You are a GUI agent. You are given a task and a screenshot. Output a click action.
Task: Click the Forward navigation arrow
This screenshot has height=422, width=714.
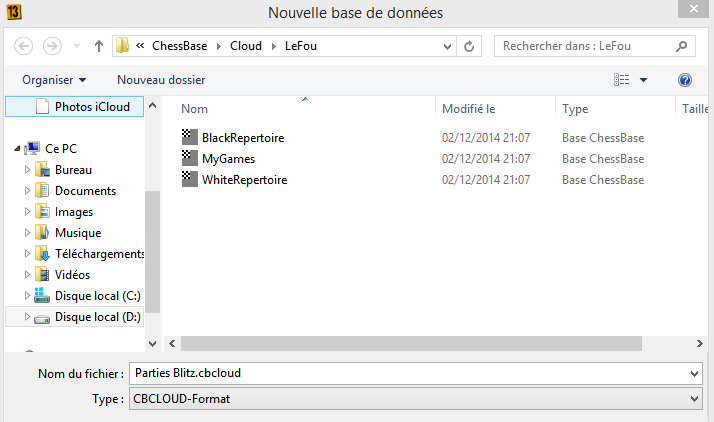[x=52, y=46]
